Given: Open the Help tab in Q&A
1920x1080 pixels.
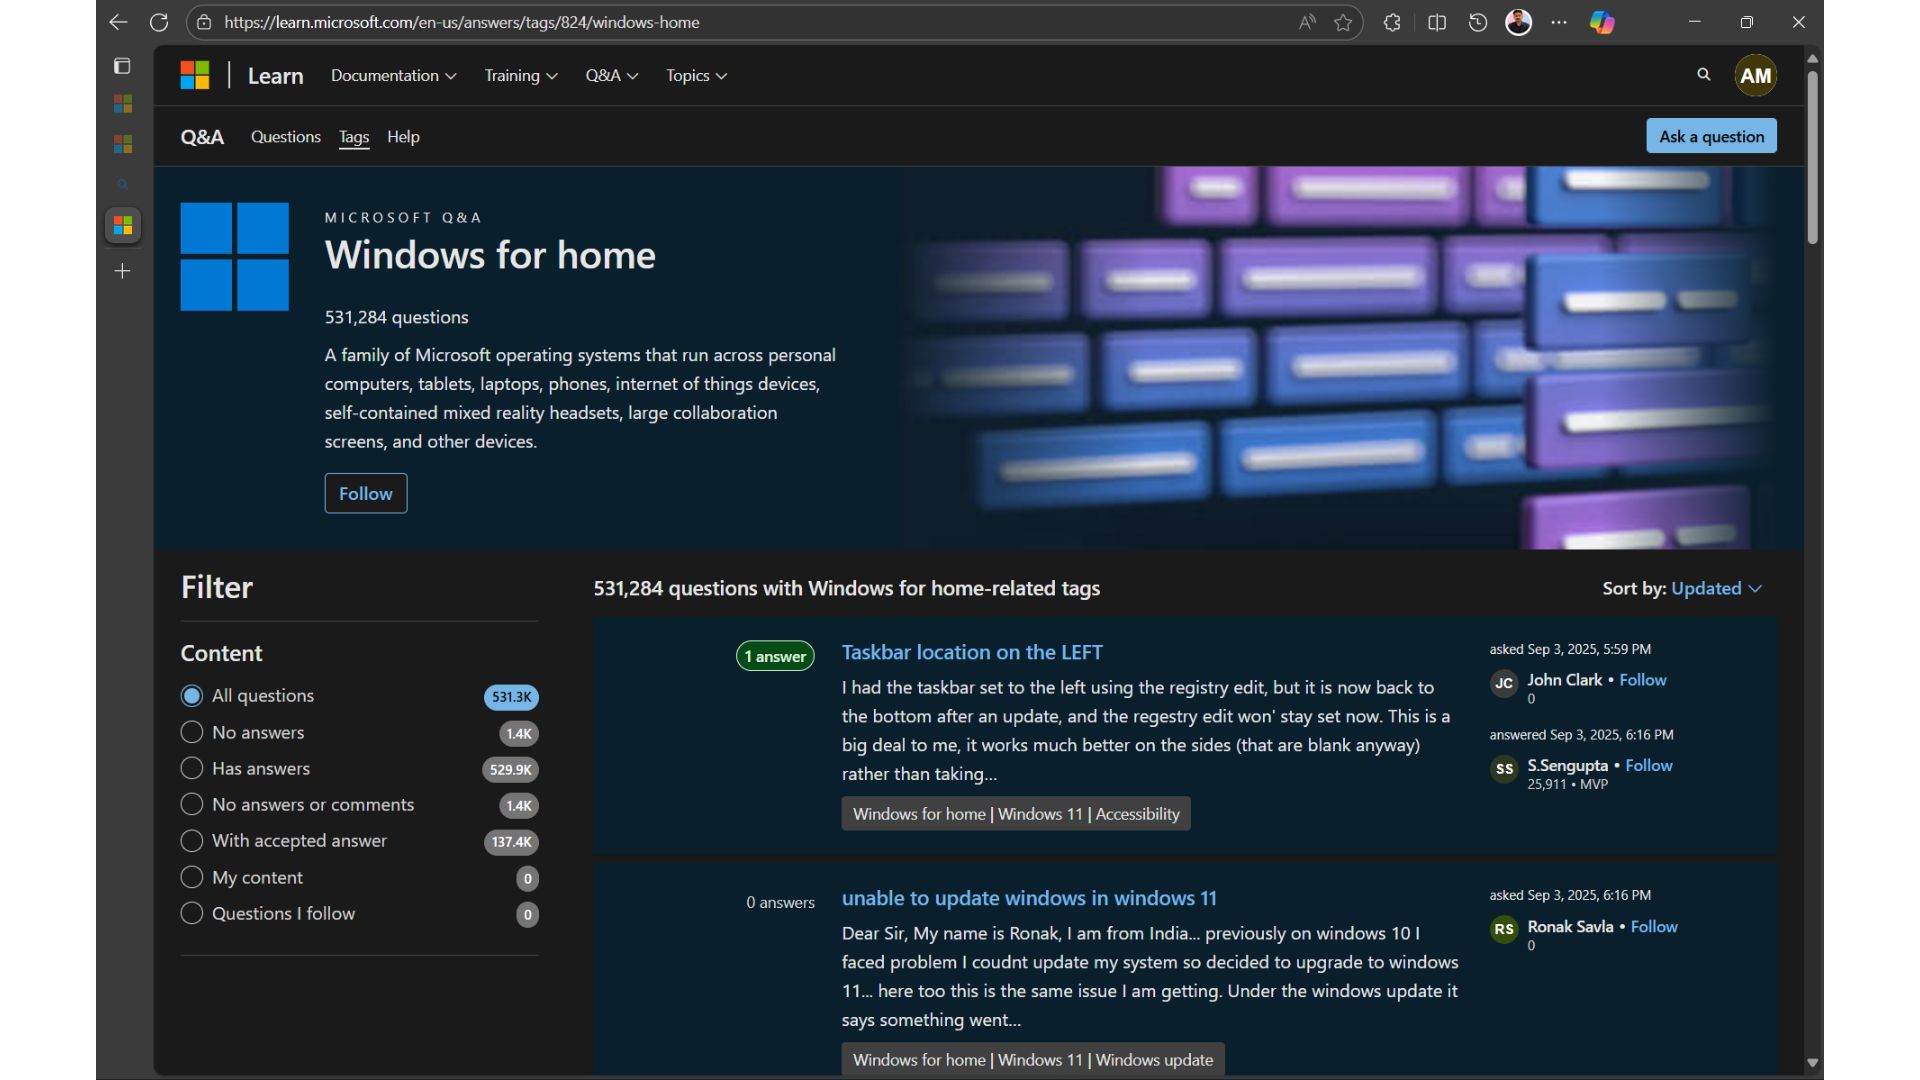Looking at the screenshot, I should [x=403, y=137].
